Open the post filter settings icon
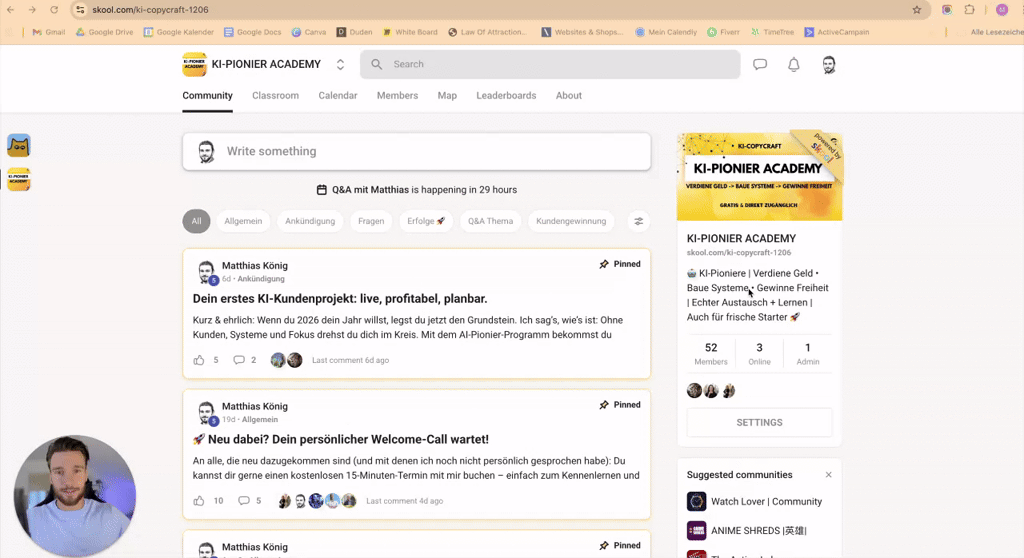This screenshot has width=1024, height=558. [639, 222]
